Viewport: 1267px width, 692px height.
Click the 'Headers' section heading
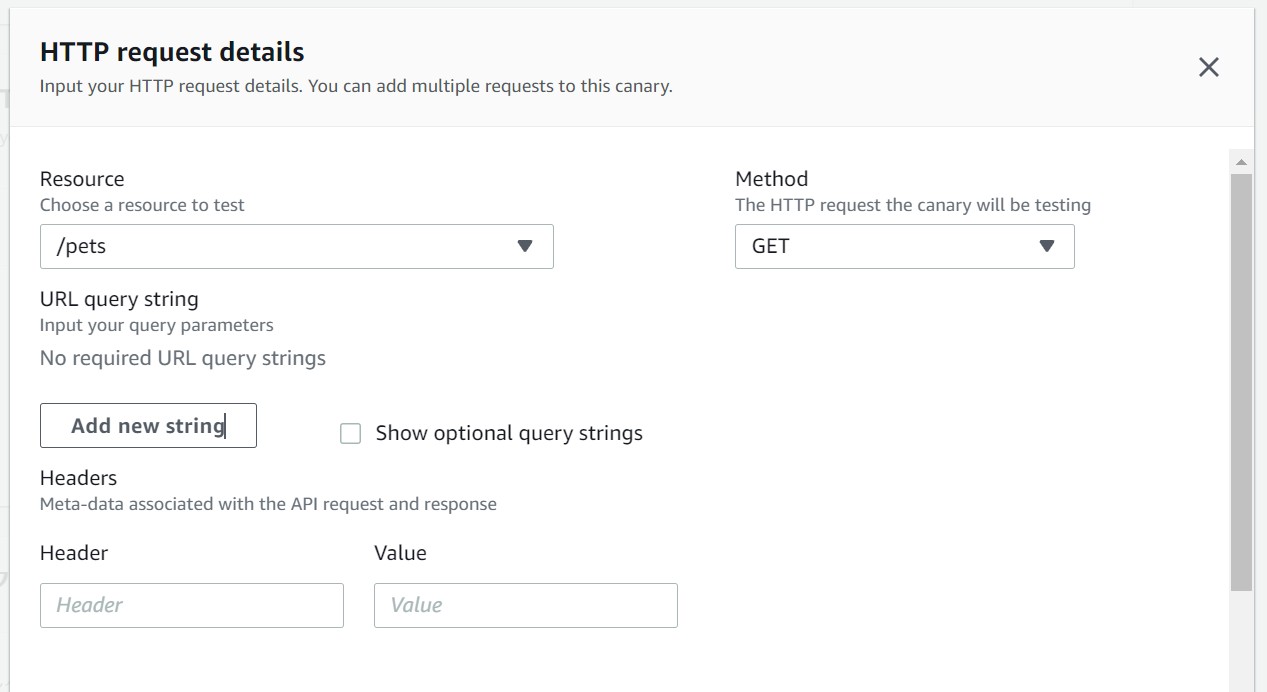point(78,478)
